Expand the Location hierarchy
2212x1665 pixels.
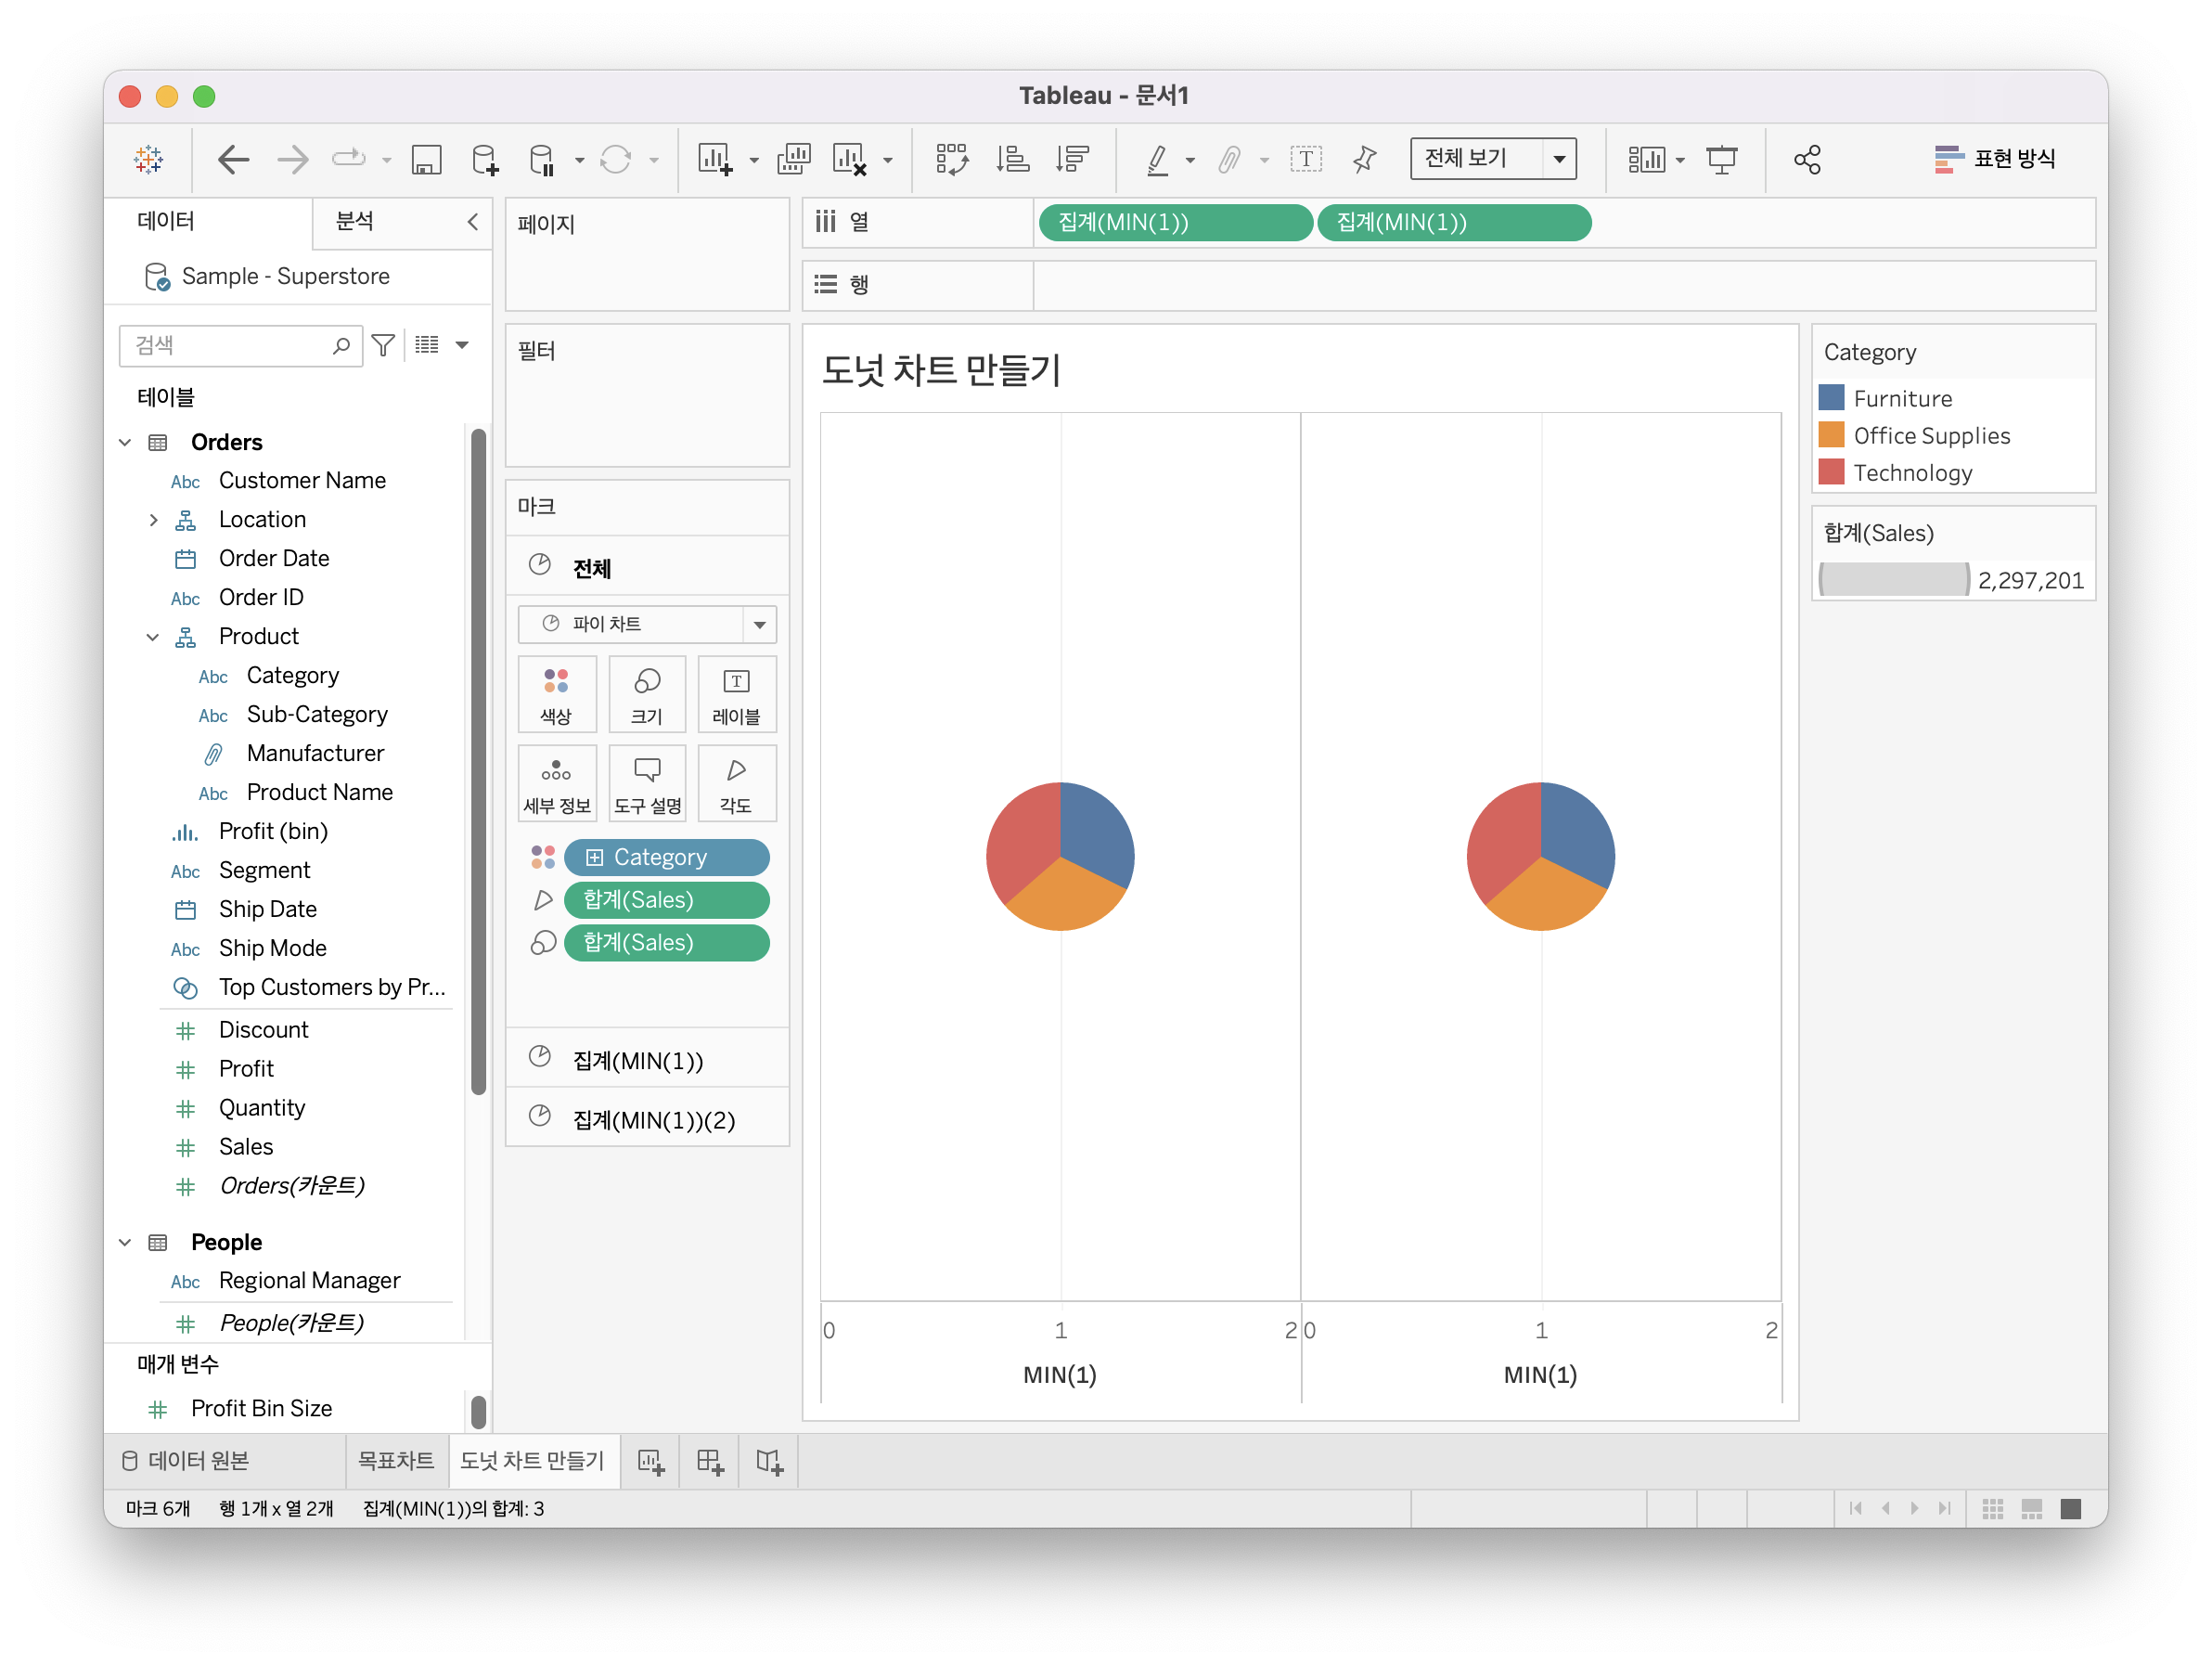pos(153,520)
